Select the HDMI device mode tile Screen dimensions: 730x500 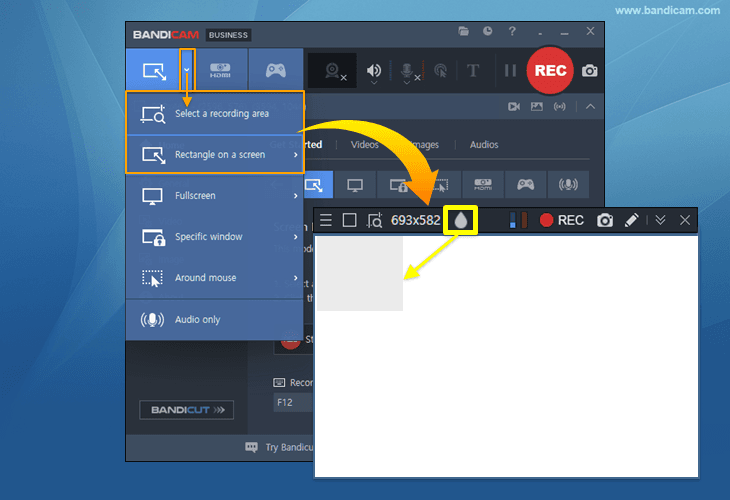coord(483,185)
